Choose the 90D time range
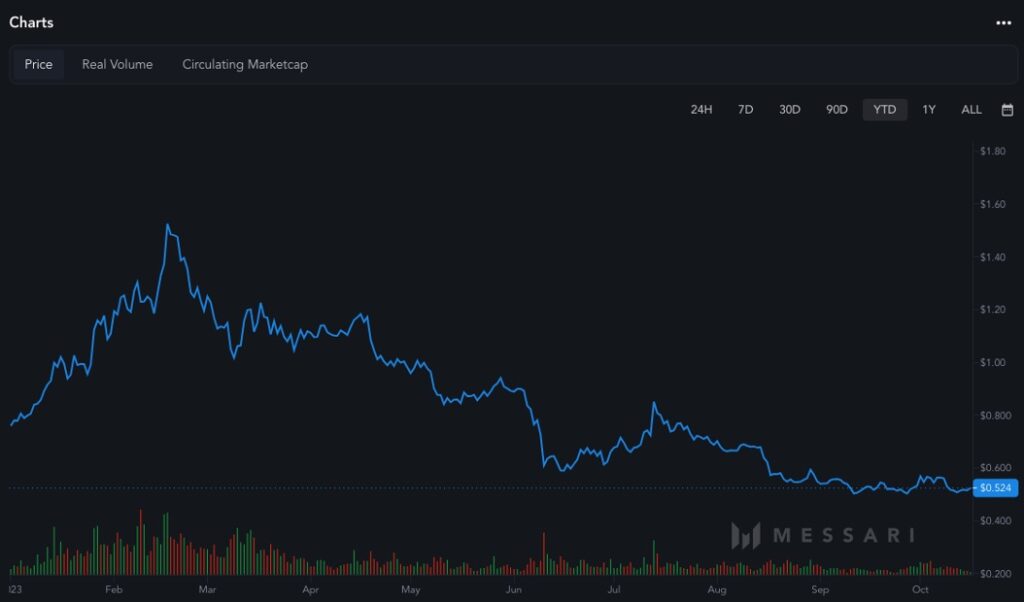Viewport: 1024px width, 602px height. (x=836, y=110)
